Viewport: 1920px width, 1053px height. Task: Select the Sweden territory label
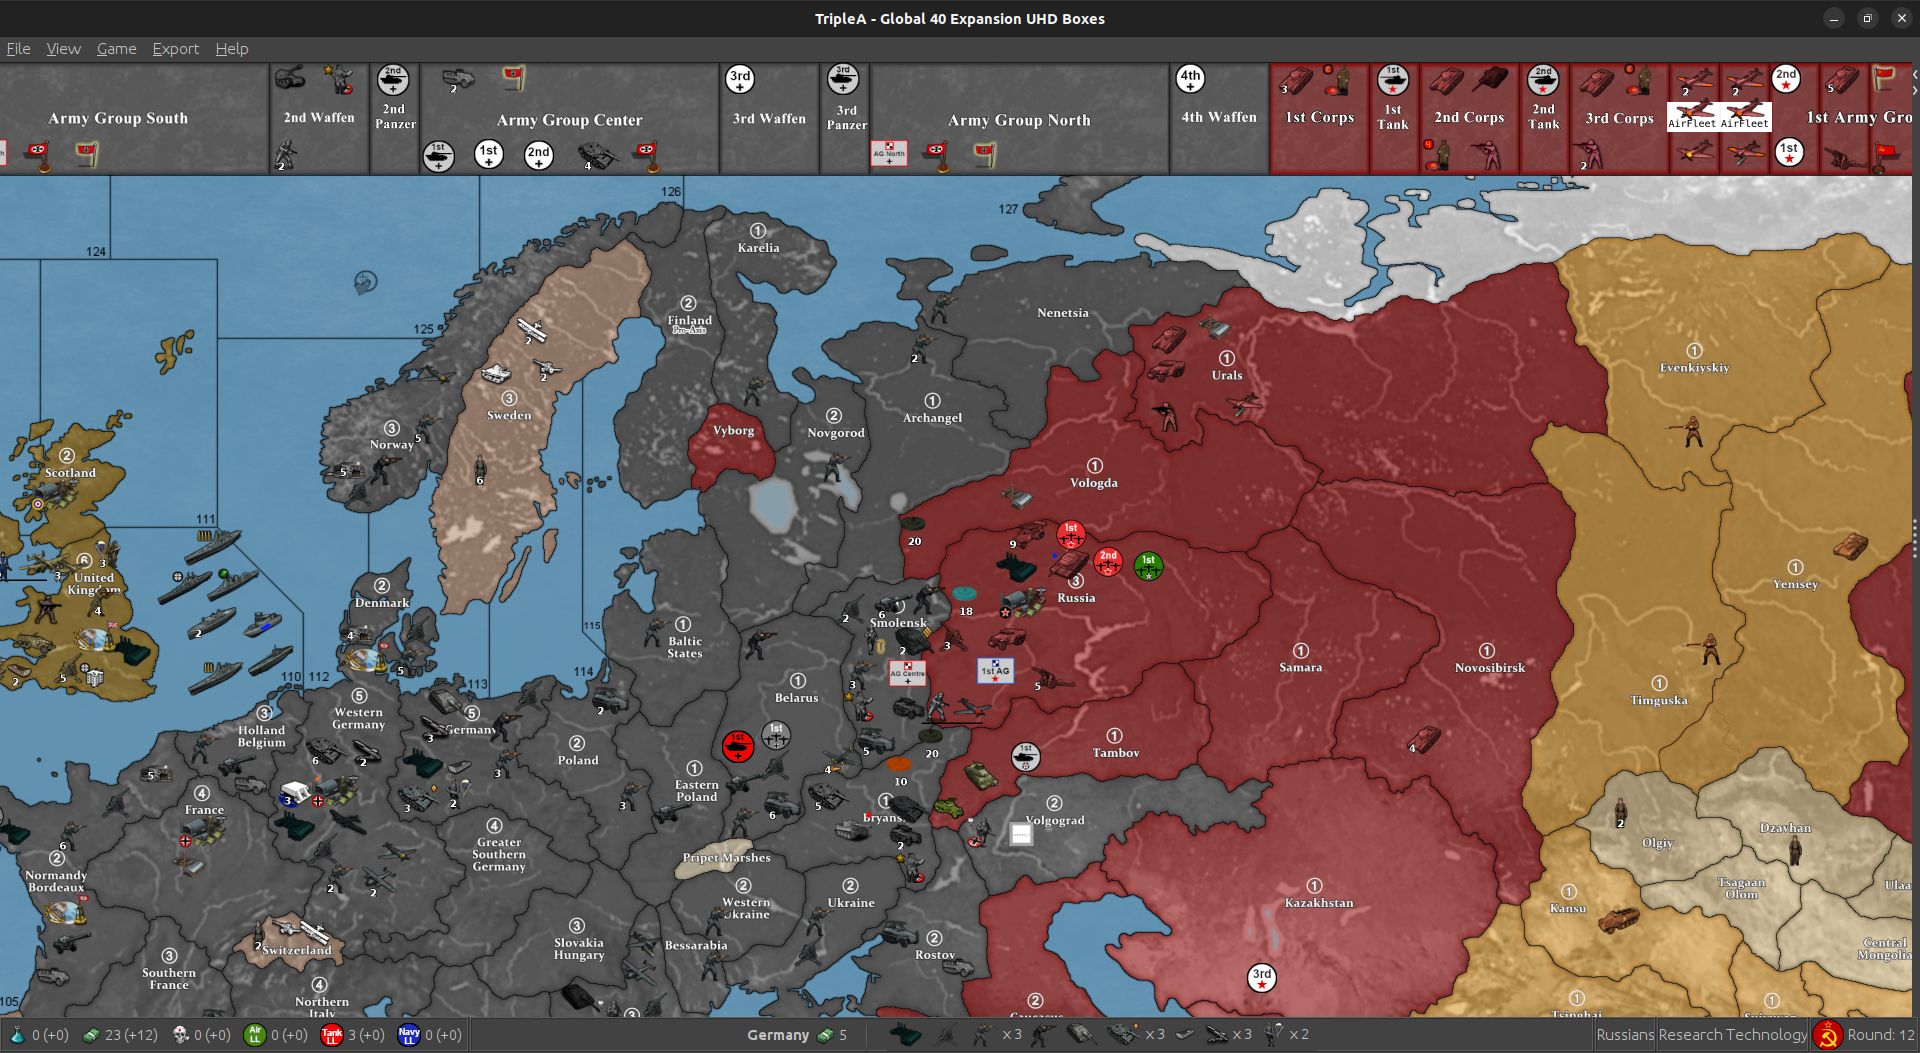coord(509,415)
